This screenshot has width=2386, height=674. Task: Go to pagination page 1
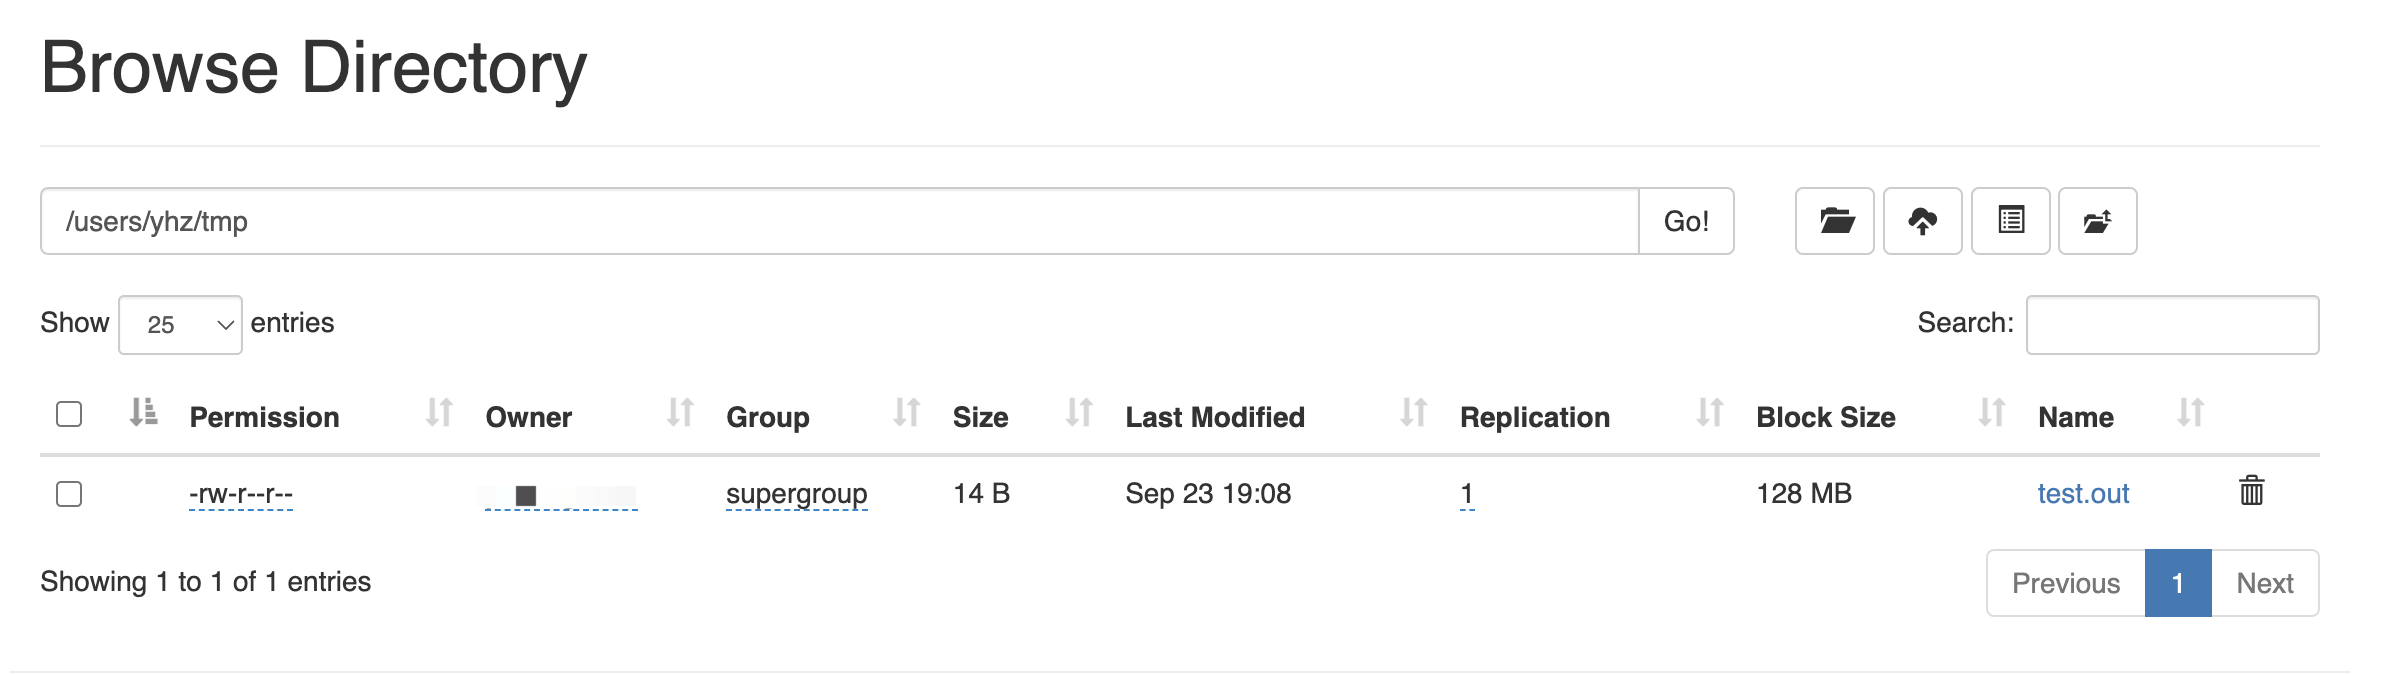(x=2178, y=583)
